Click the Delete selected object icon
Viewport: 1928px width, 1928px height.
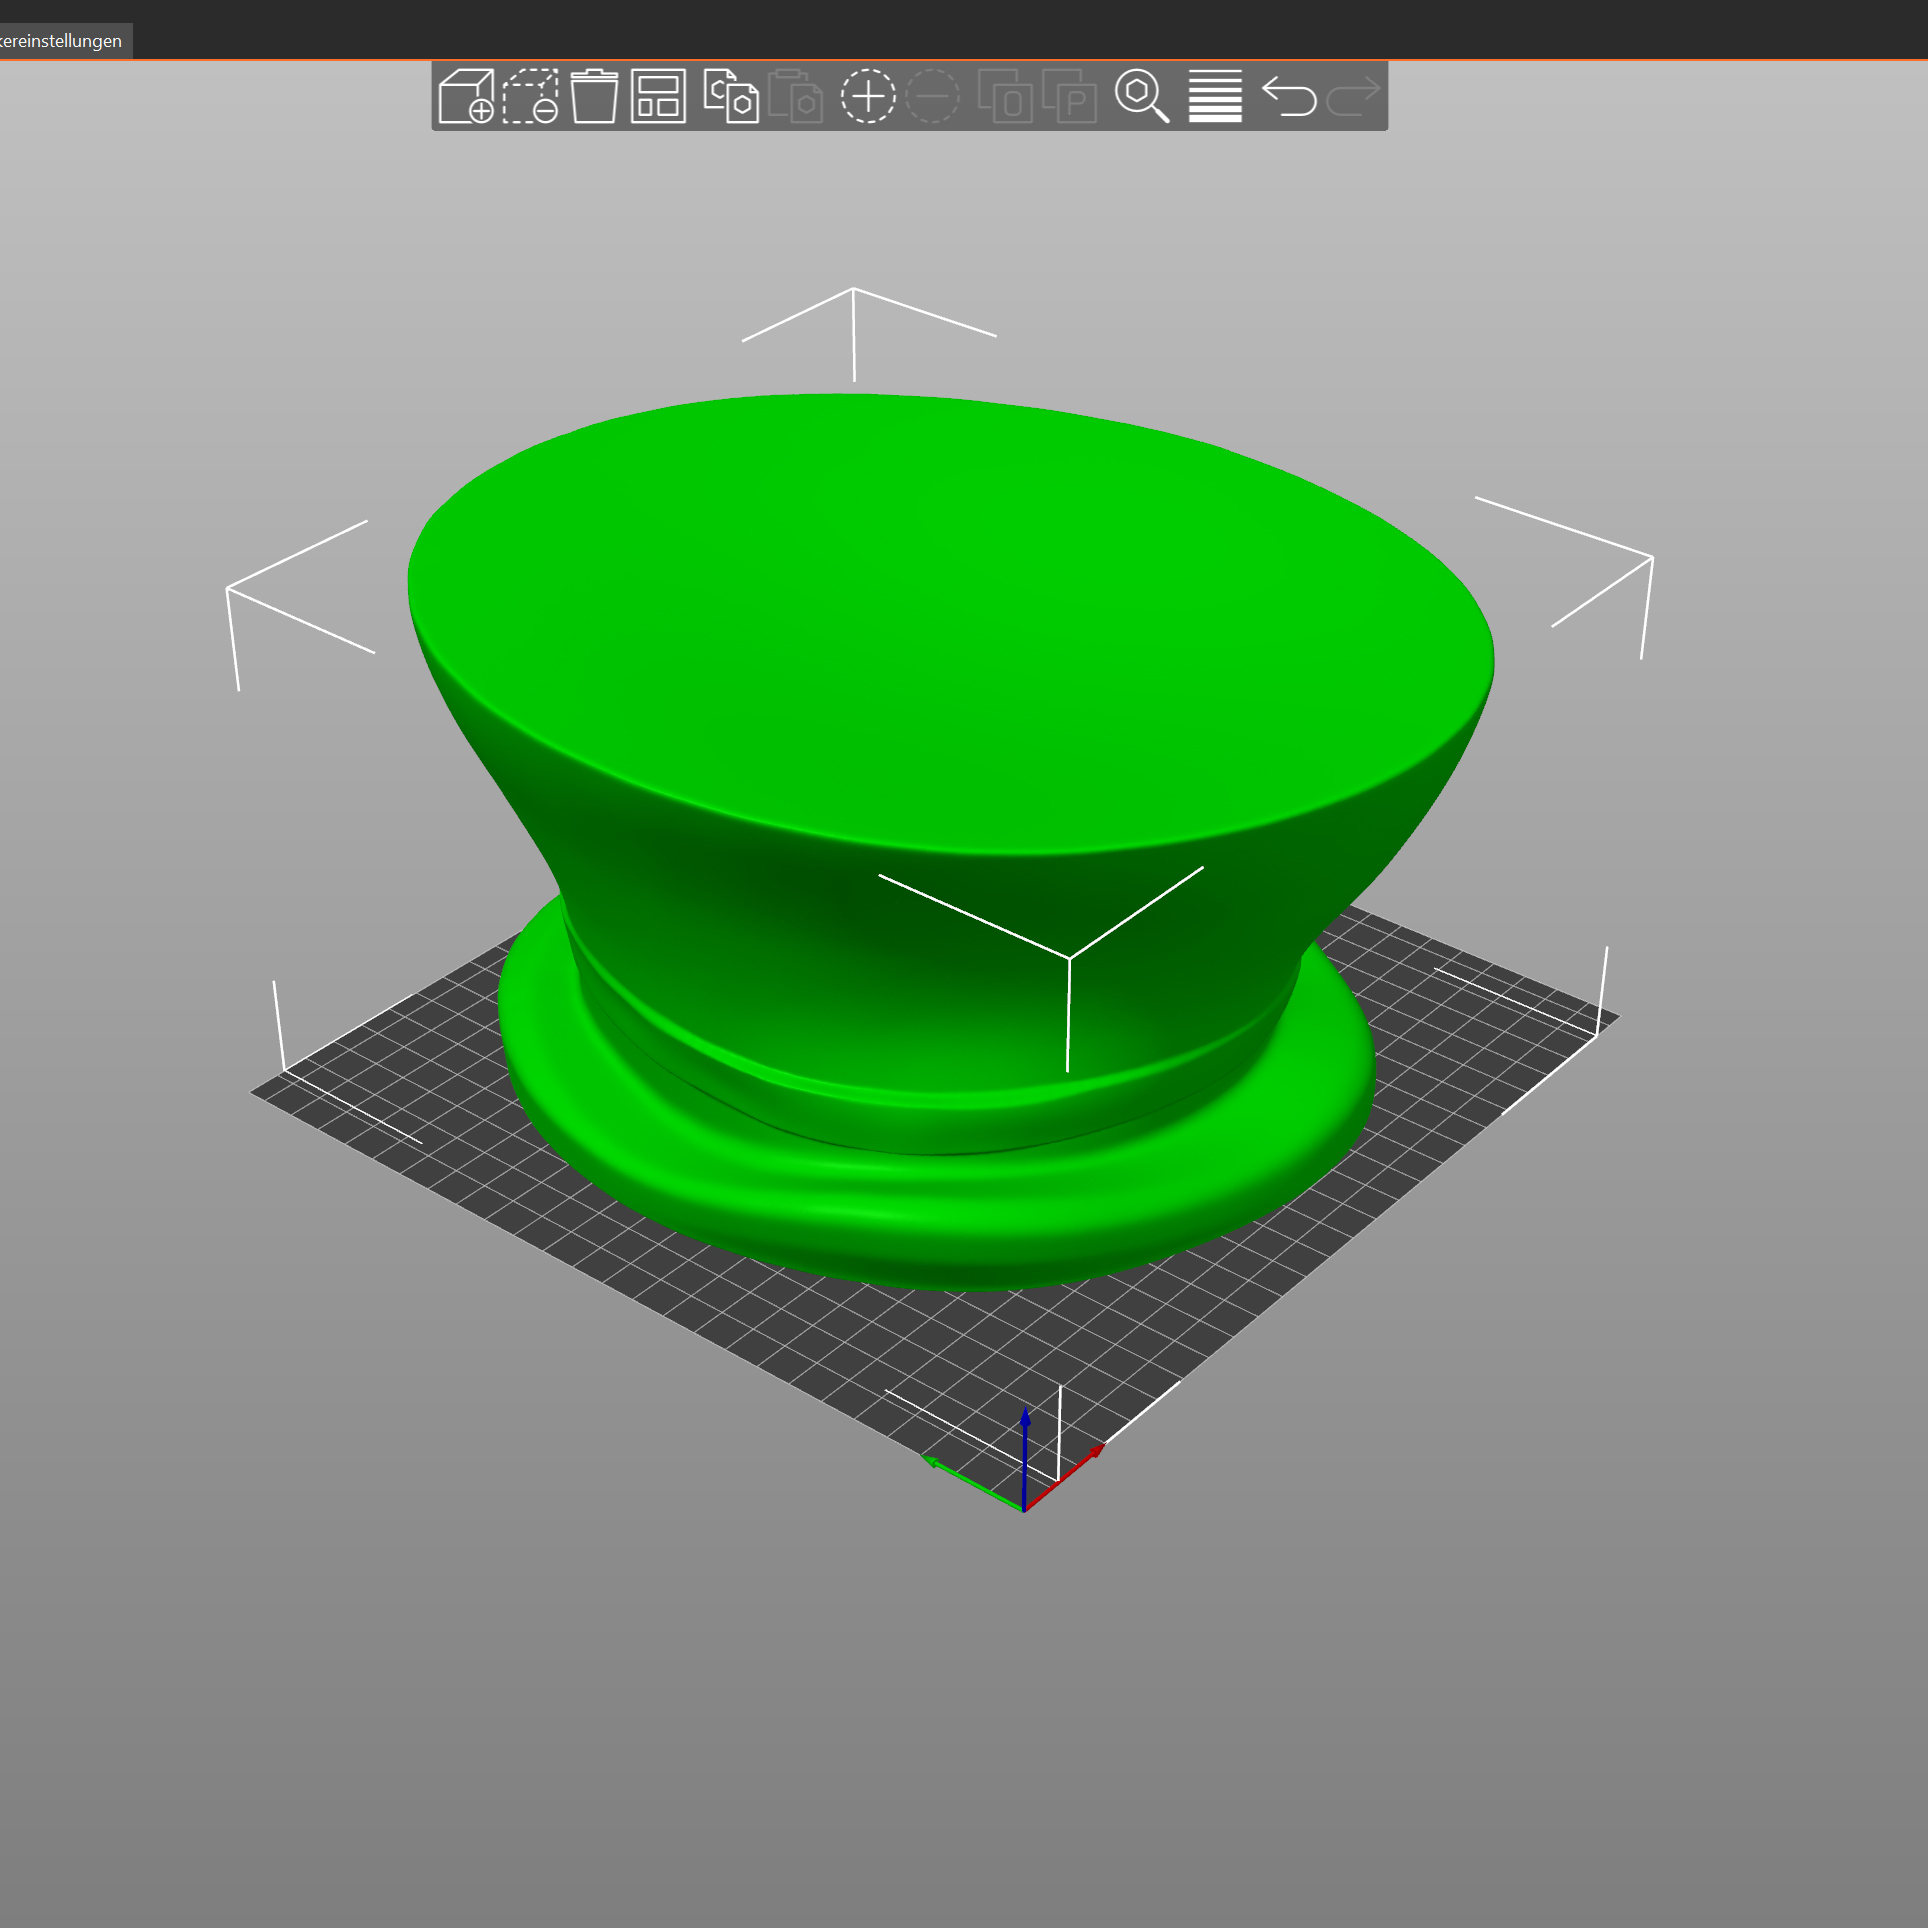coord(530,96)
